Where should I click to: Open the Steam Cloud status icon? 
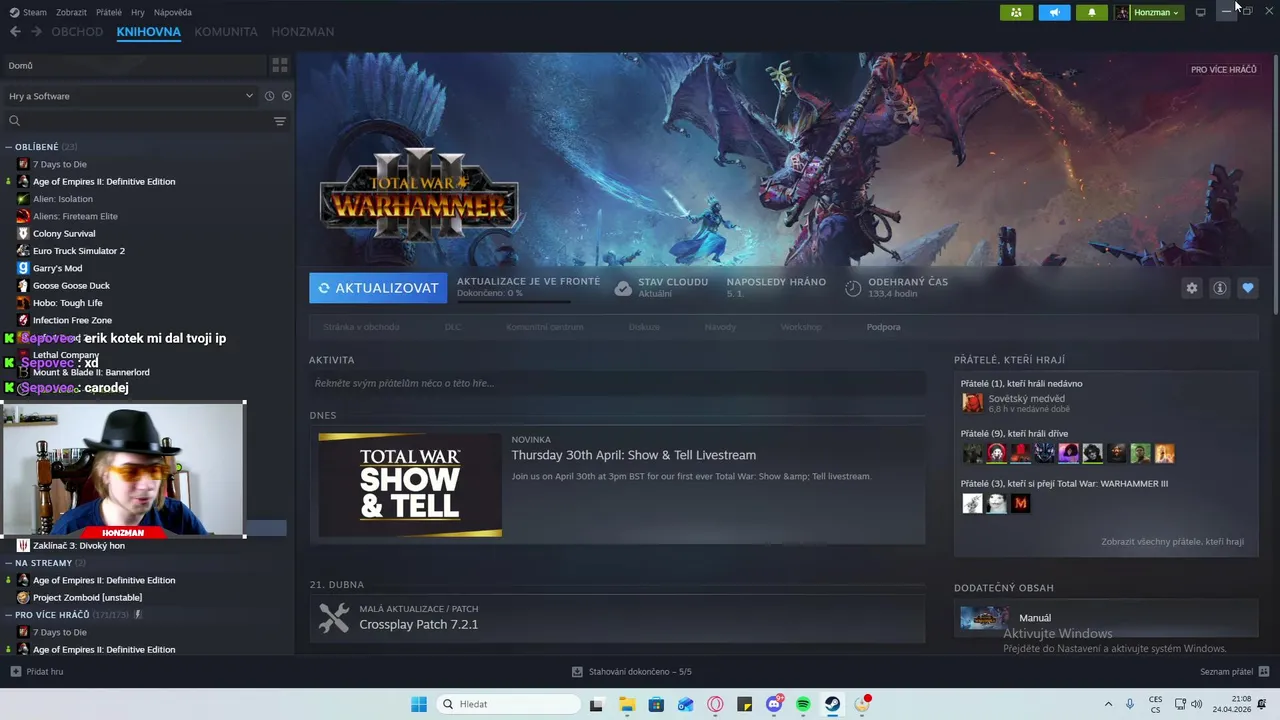point(623,288)
